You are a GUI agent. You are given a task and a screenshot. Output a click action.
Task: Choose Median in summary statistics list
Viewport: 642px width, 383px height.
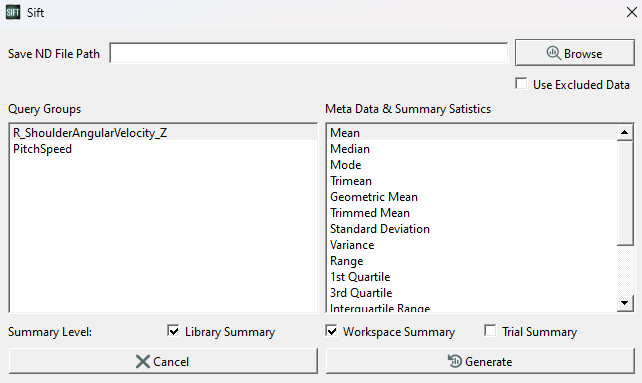click(472, 149)
